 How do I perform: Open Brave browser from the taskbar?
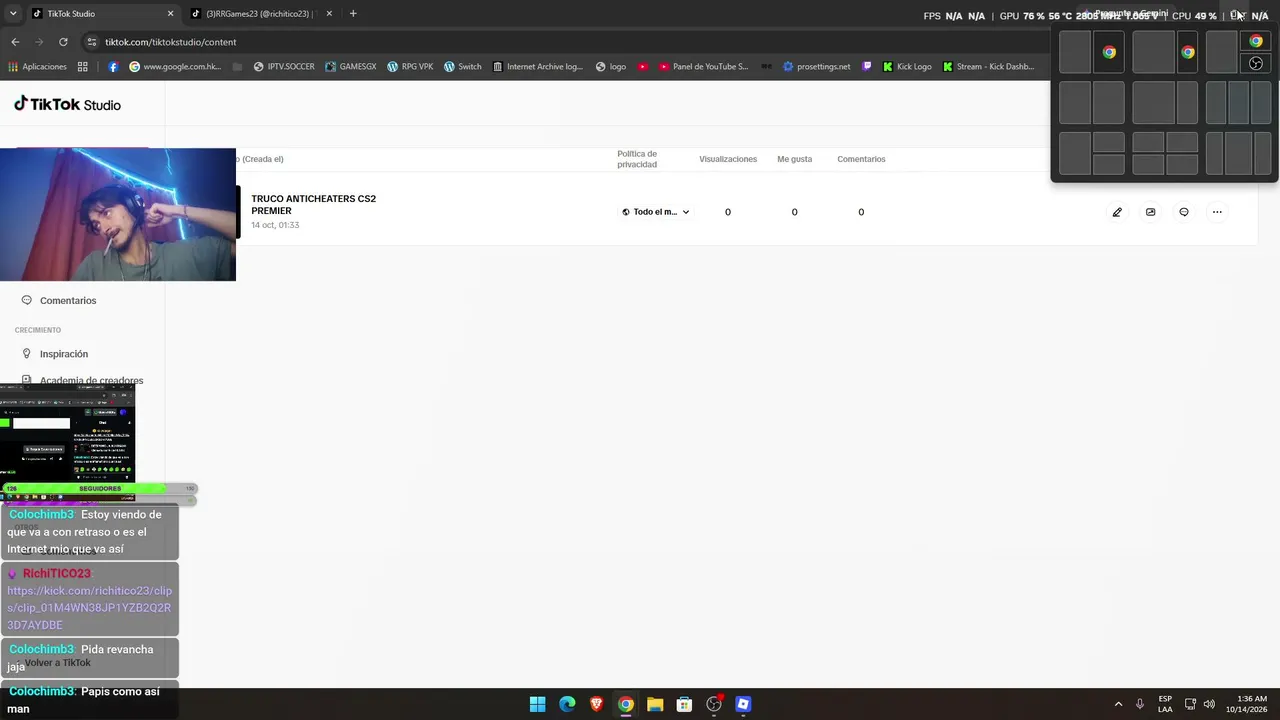596,704
